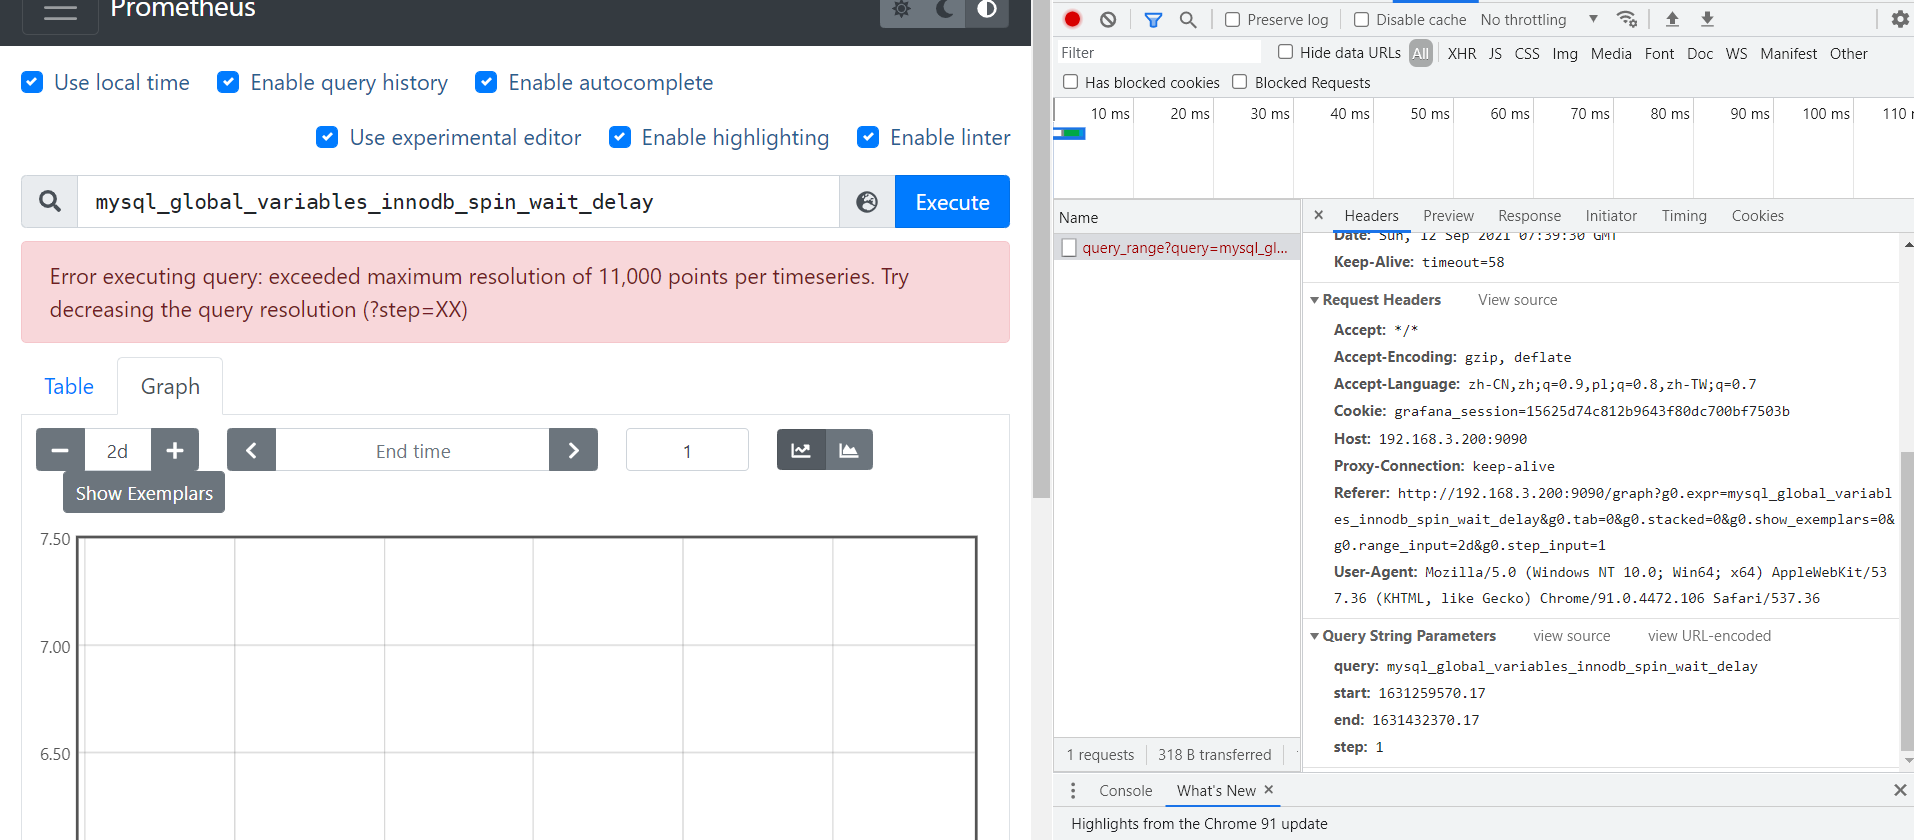Image resolution: width=1914 pixels, height=840 pixels.
Task: Click the Show Exemplars button
Action: [x=144, y=493]
